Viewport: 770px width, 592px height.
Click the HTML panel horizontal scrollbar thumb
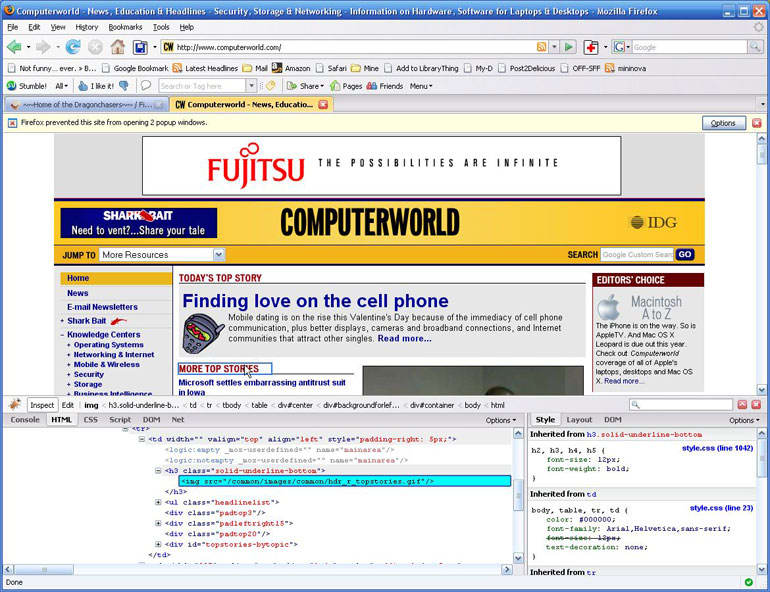coord(44,569)
